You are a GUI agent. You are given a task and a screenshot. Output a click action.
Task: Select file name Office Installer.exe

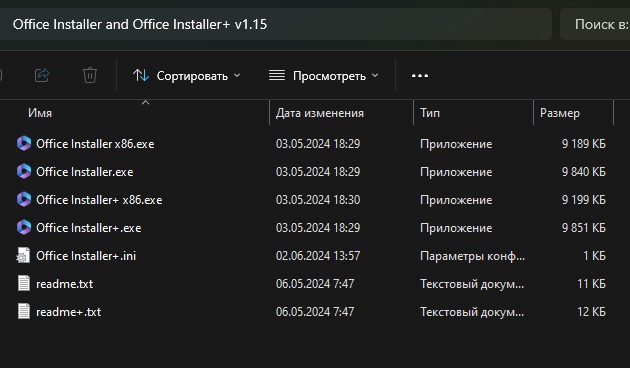tap(85, 172)
